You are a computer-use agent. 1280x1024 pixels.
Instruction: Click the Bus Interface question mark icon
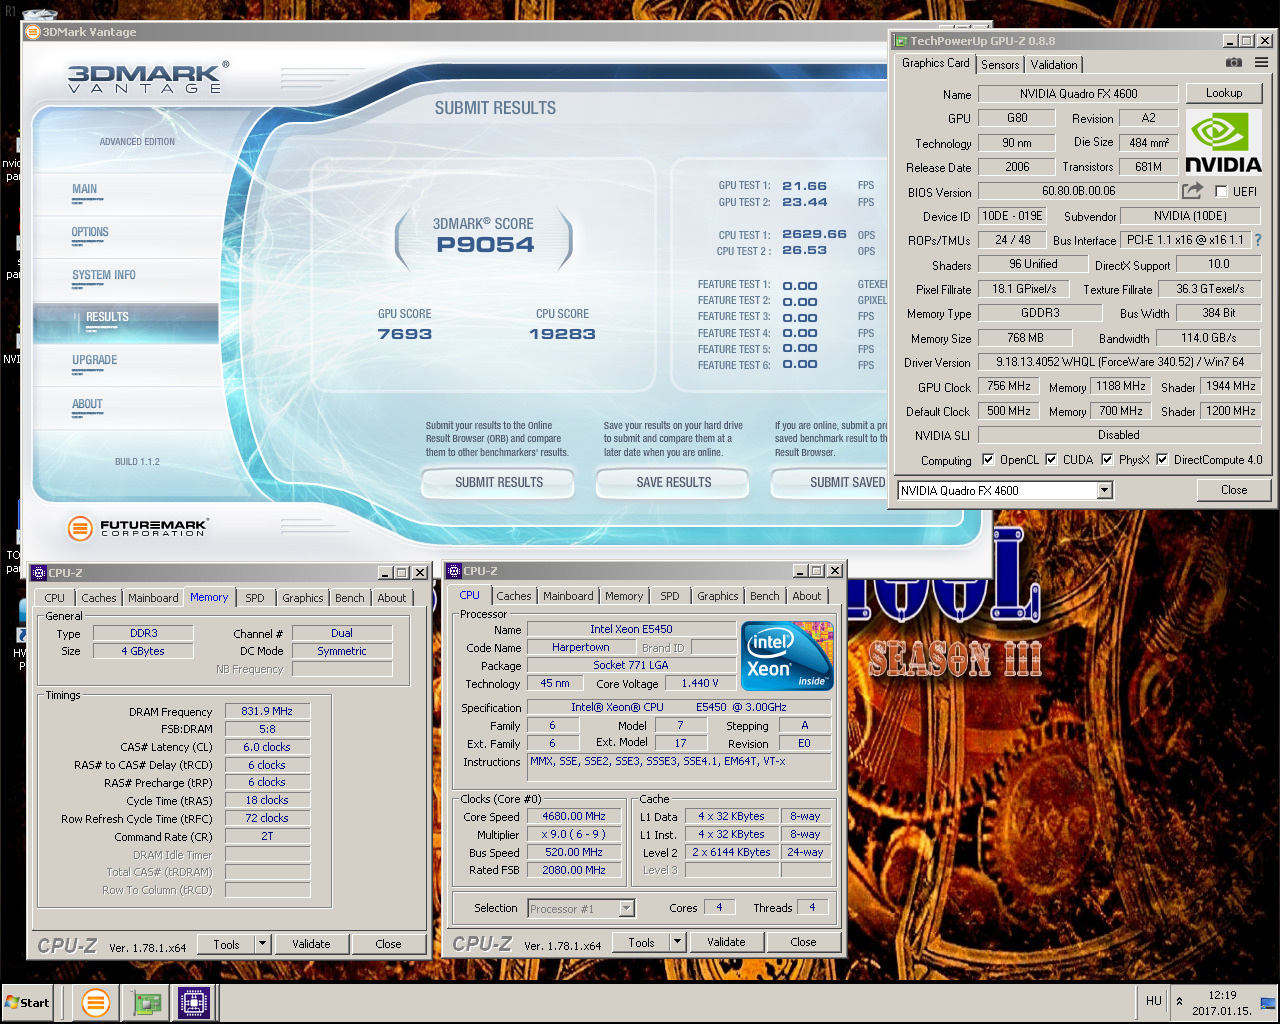point(1258,240)
